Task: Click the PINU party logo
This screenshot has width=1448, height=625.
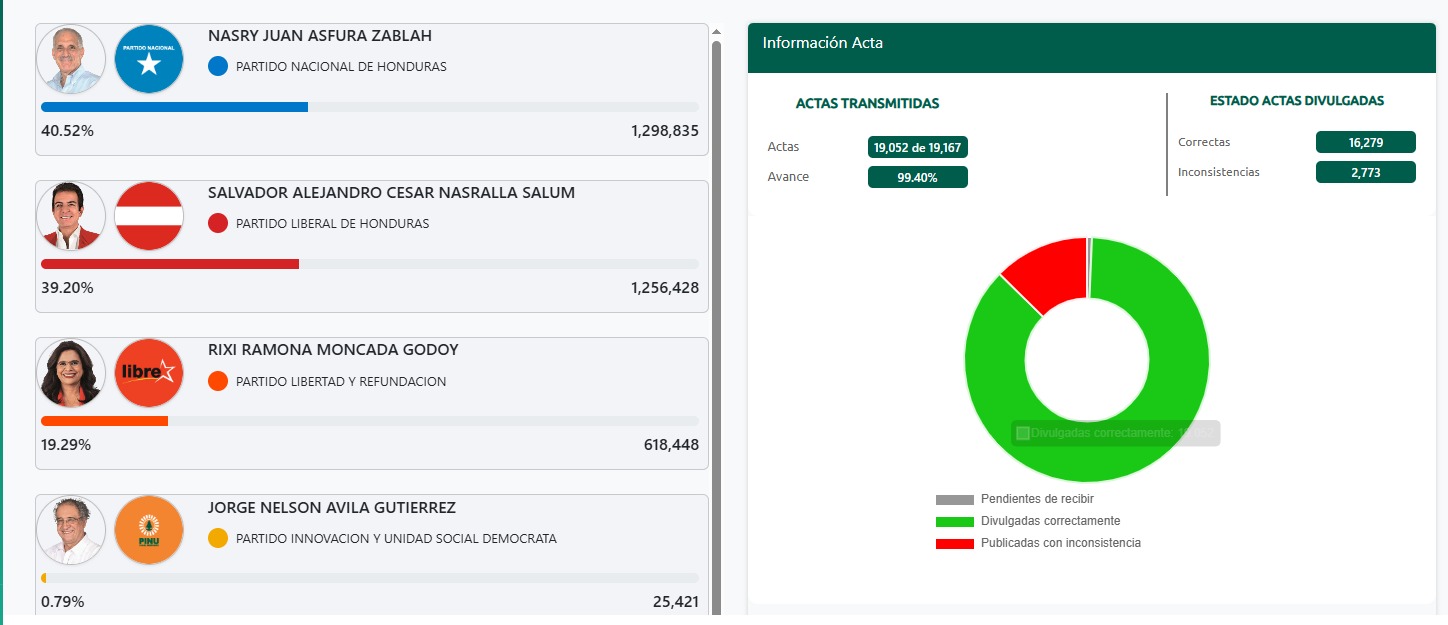Action: (149, 530)
